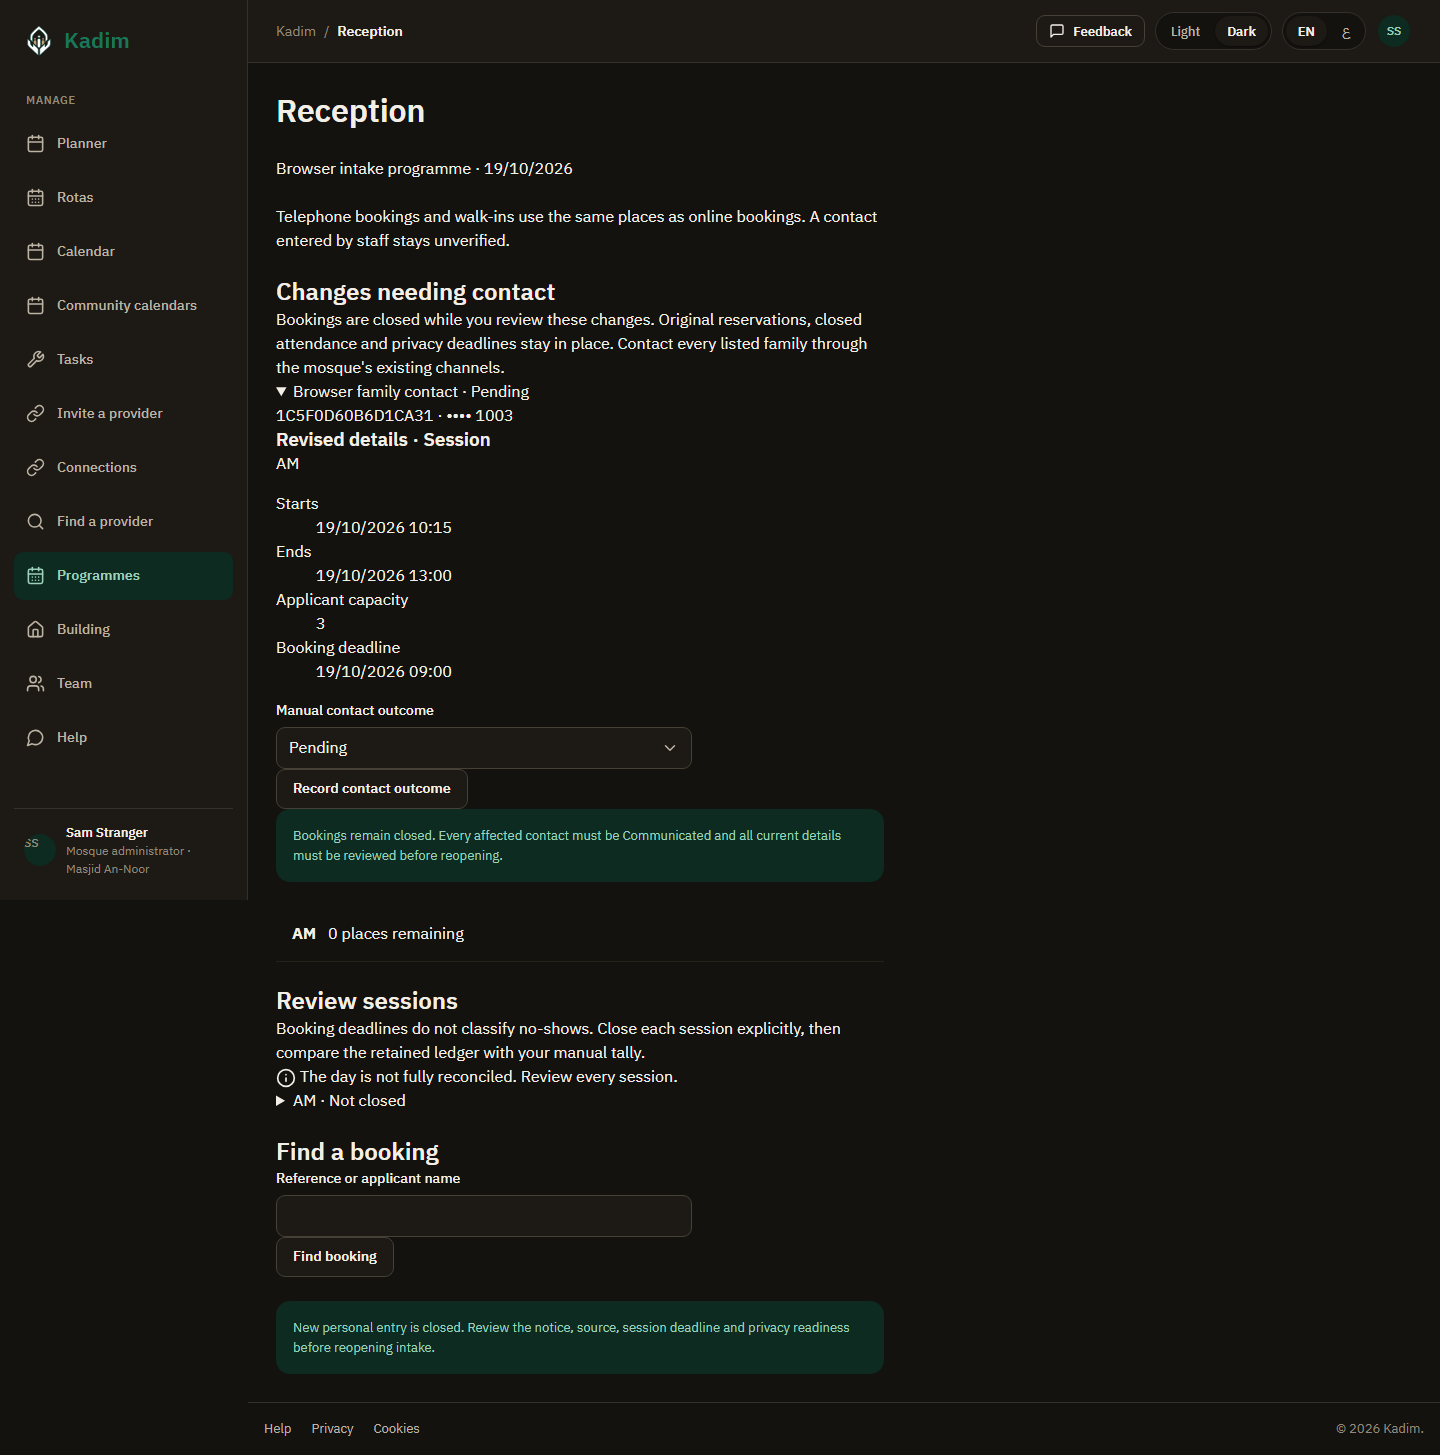This screenshot has height=1455, width=1440.
Task: Click Record contact outcome button
Action: click(372, 789)
